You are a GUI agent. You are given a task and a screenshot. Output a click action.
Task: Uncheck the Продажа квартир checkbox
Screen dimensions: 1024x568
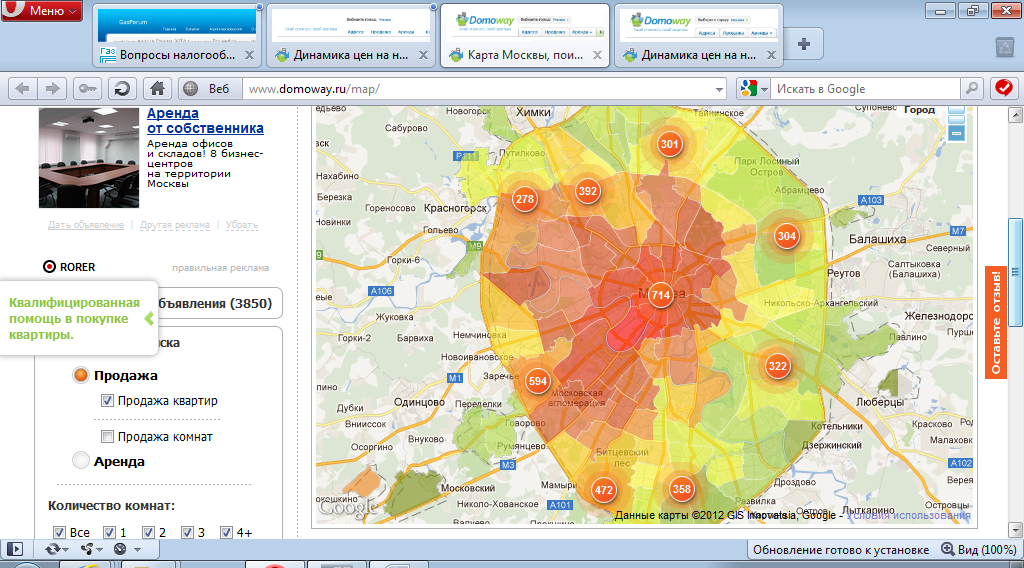click(x=107, y=401)
